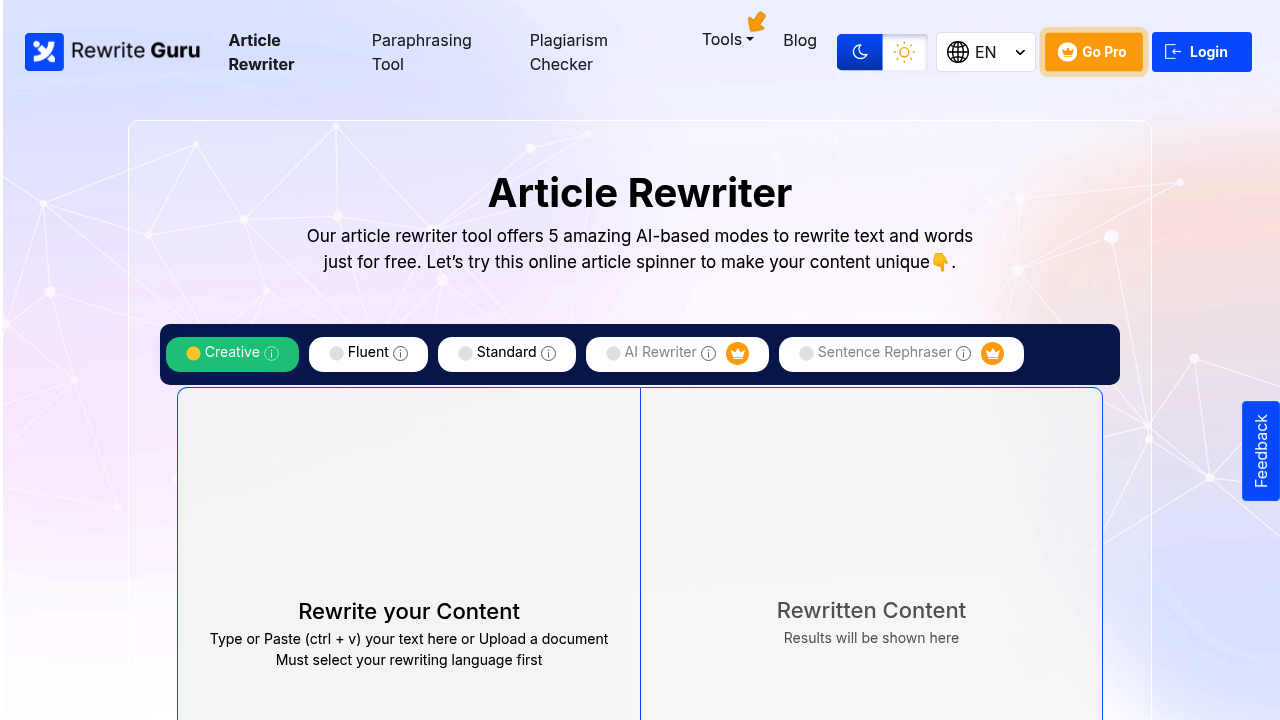Click text 'Results will be shown here'
The width and height of the screenshot is (1280, 720).
coord(871,638)
